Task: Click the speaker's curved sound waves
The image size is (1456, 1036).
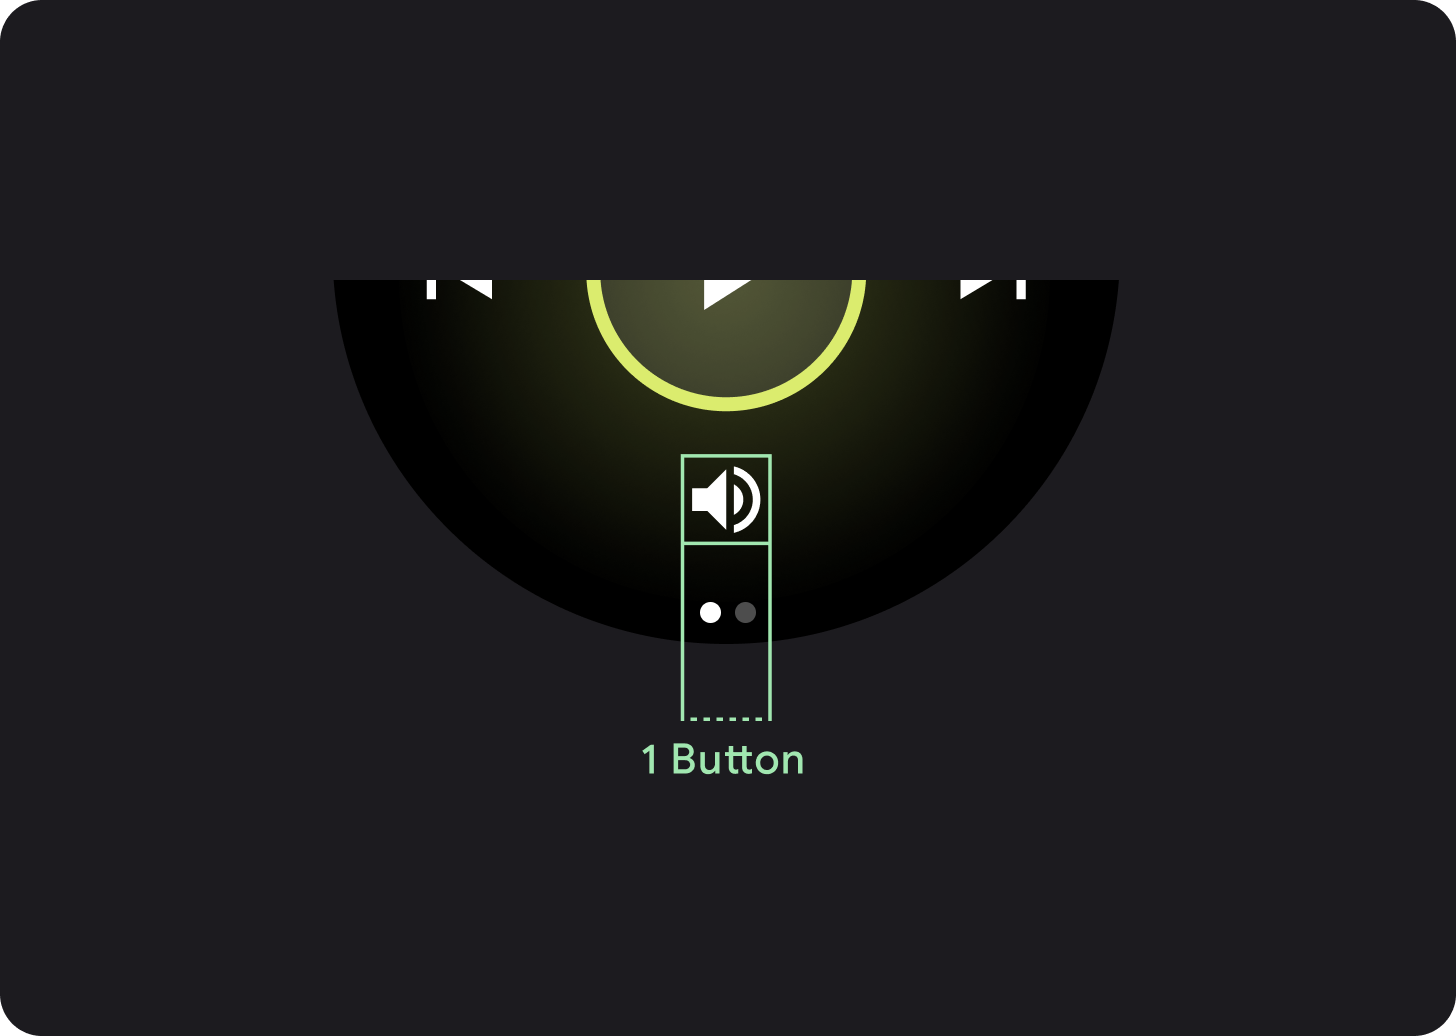Action: [x=747, y=499]
